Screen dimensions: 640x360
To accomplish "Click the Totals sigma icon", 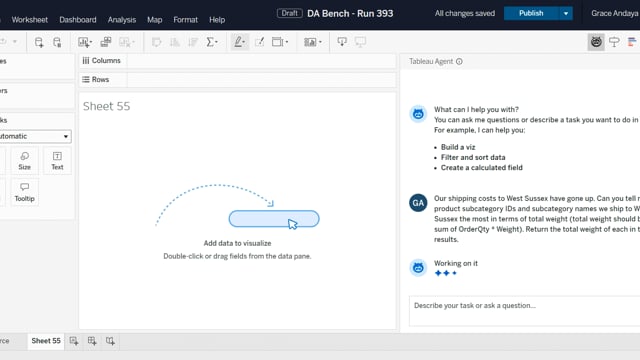I will [x=210, y=42].
